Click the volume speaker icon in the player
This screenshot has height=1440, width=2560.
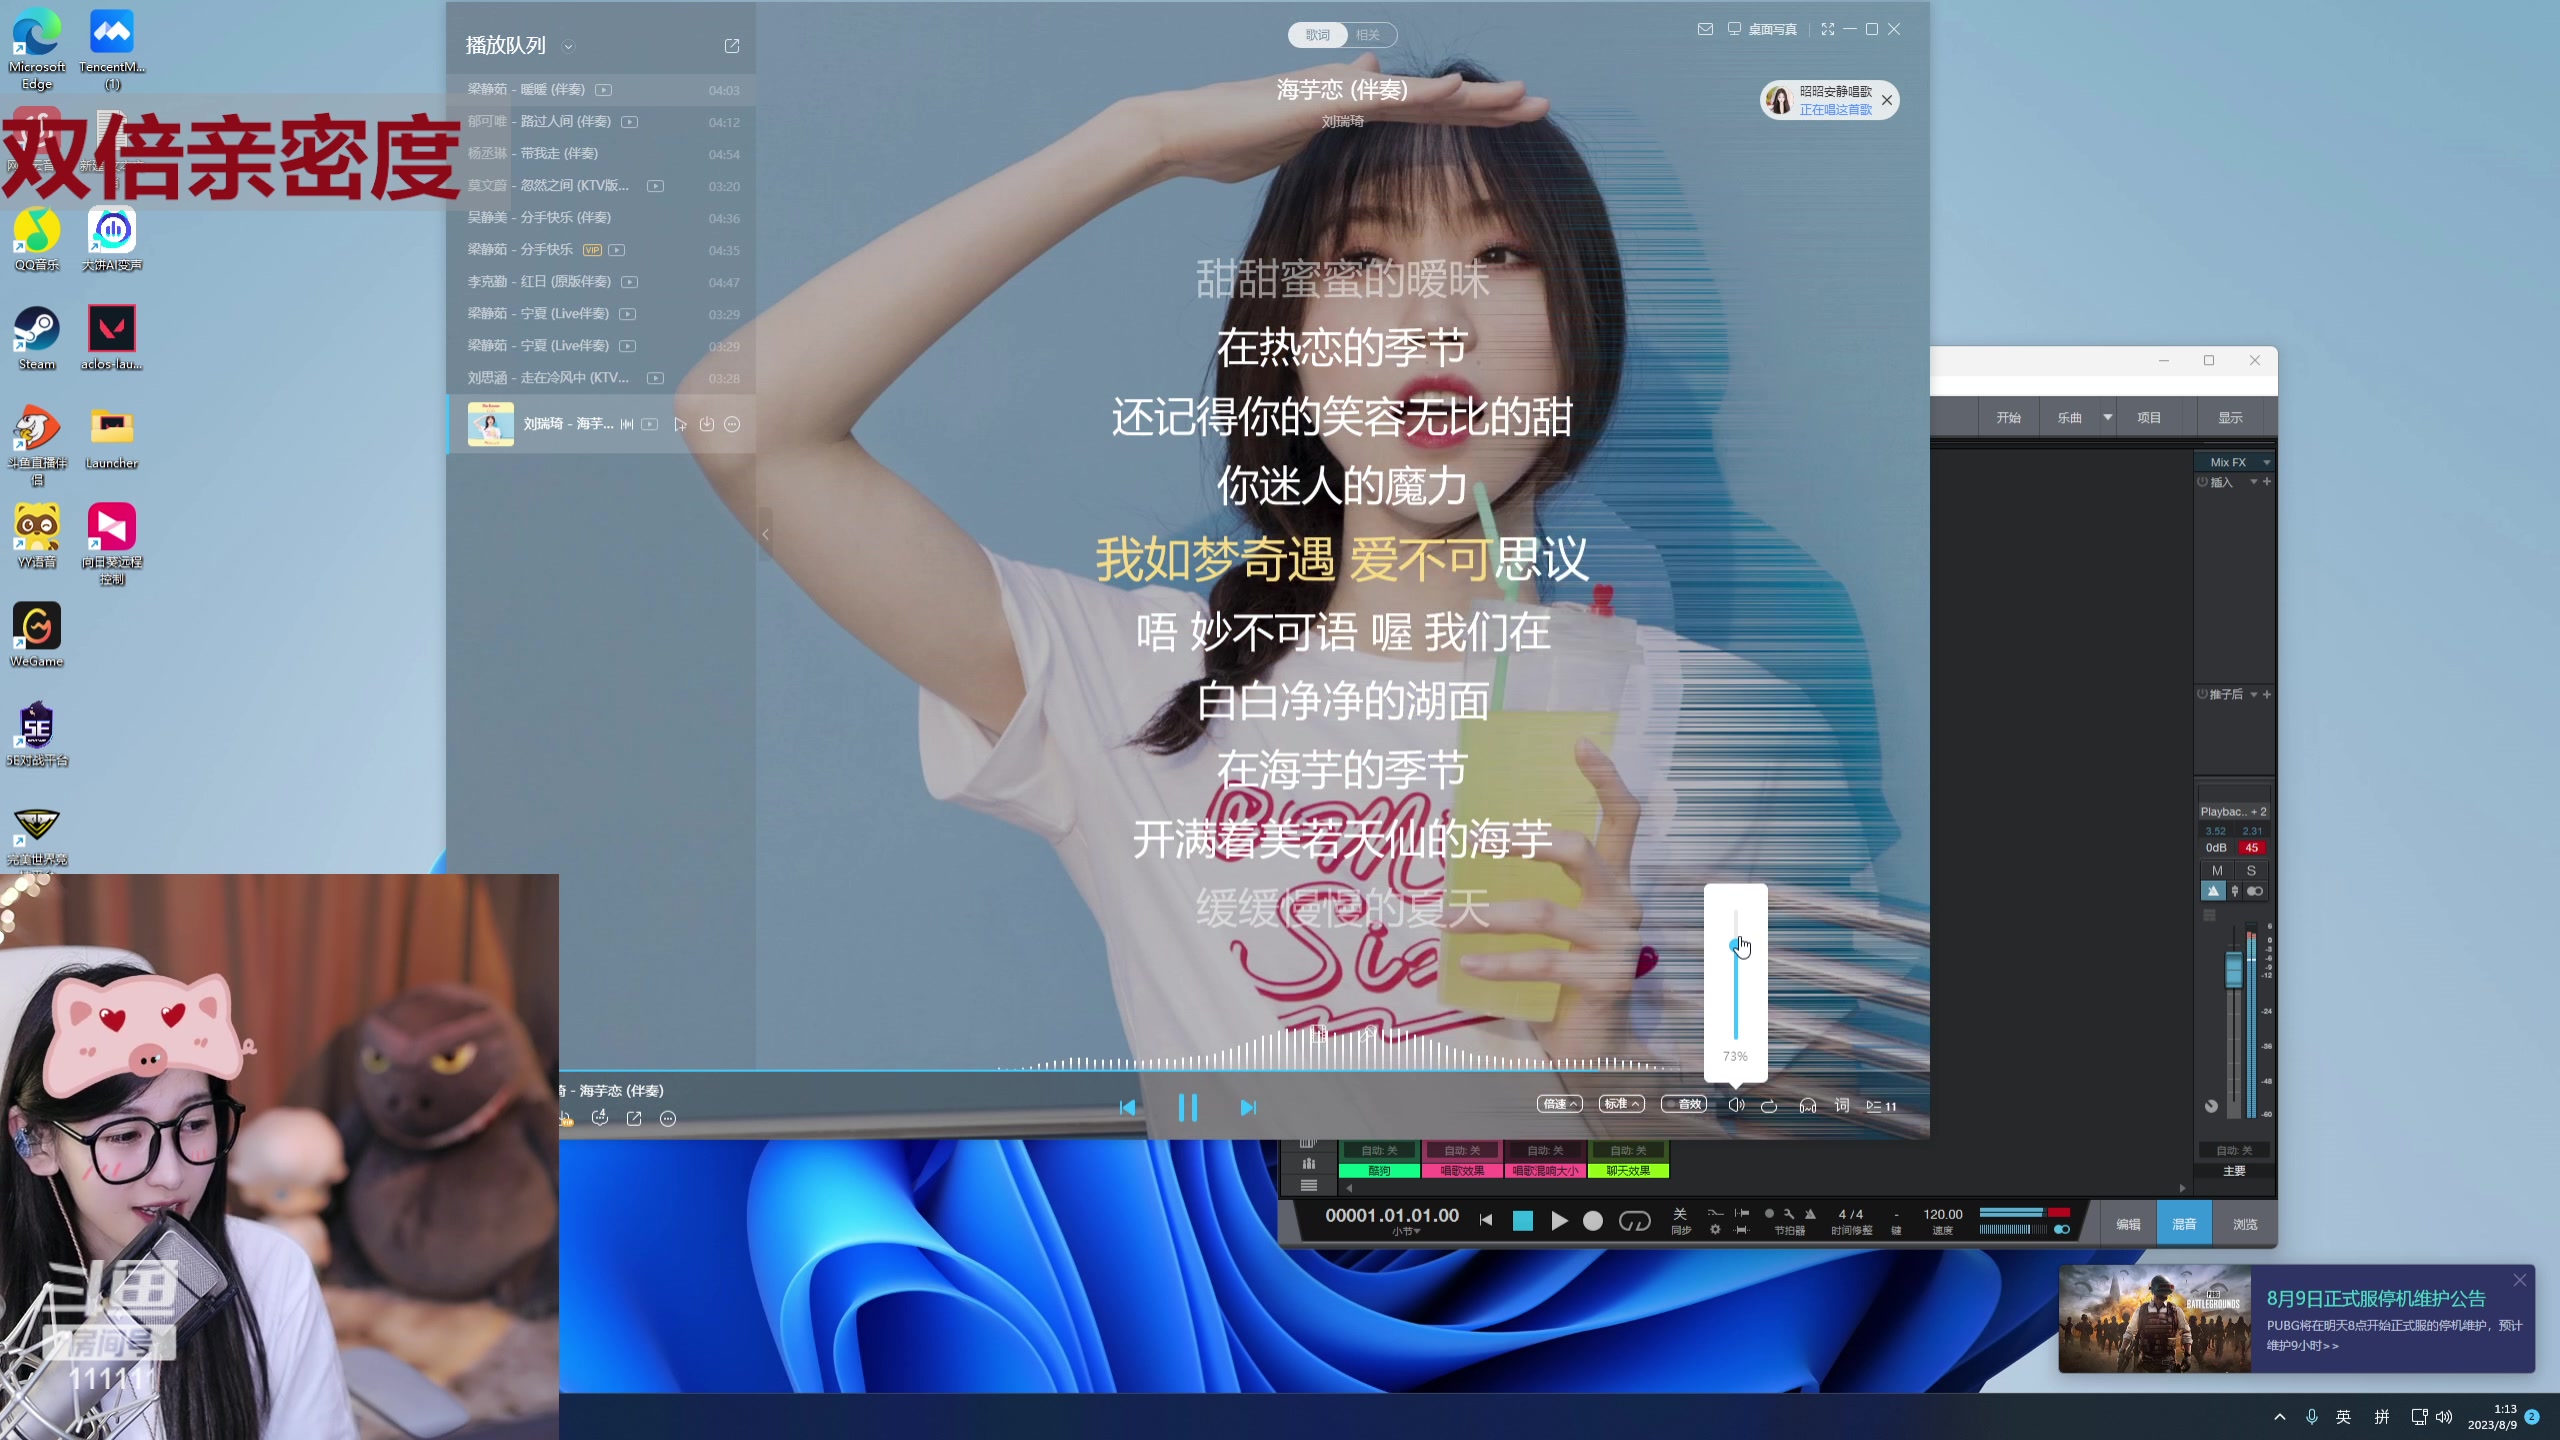[1737, 1105]
